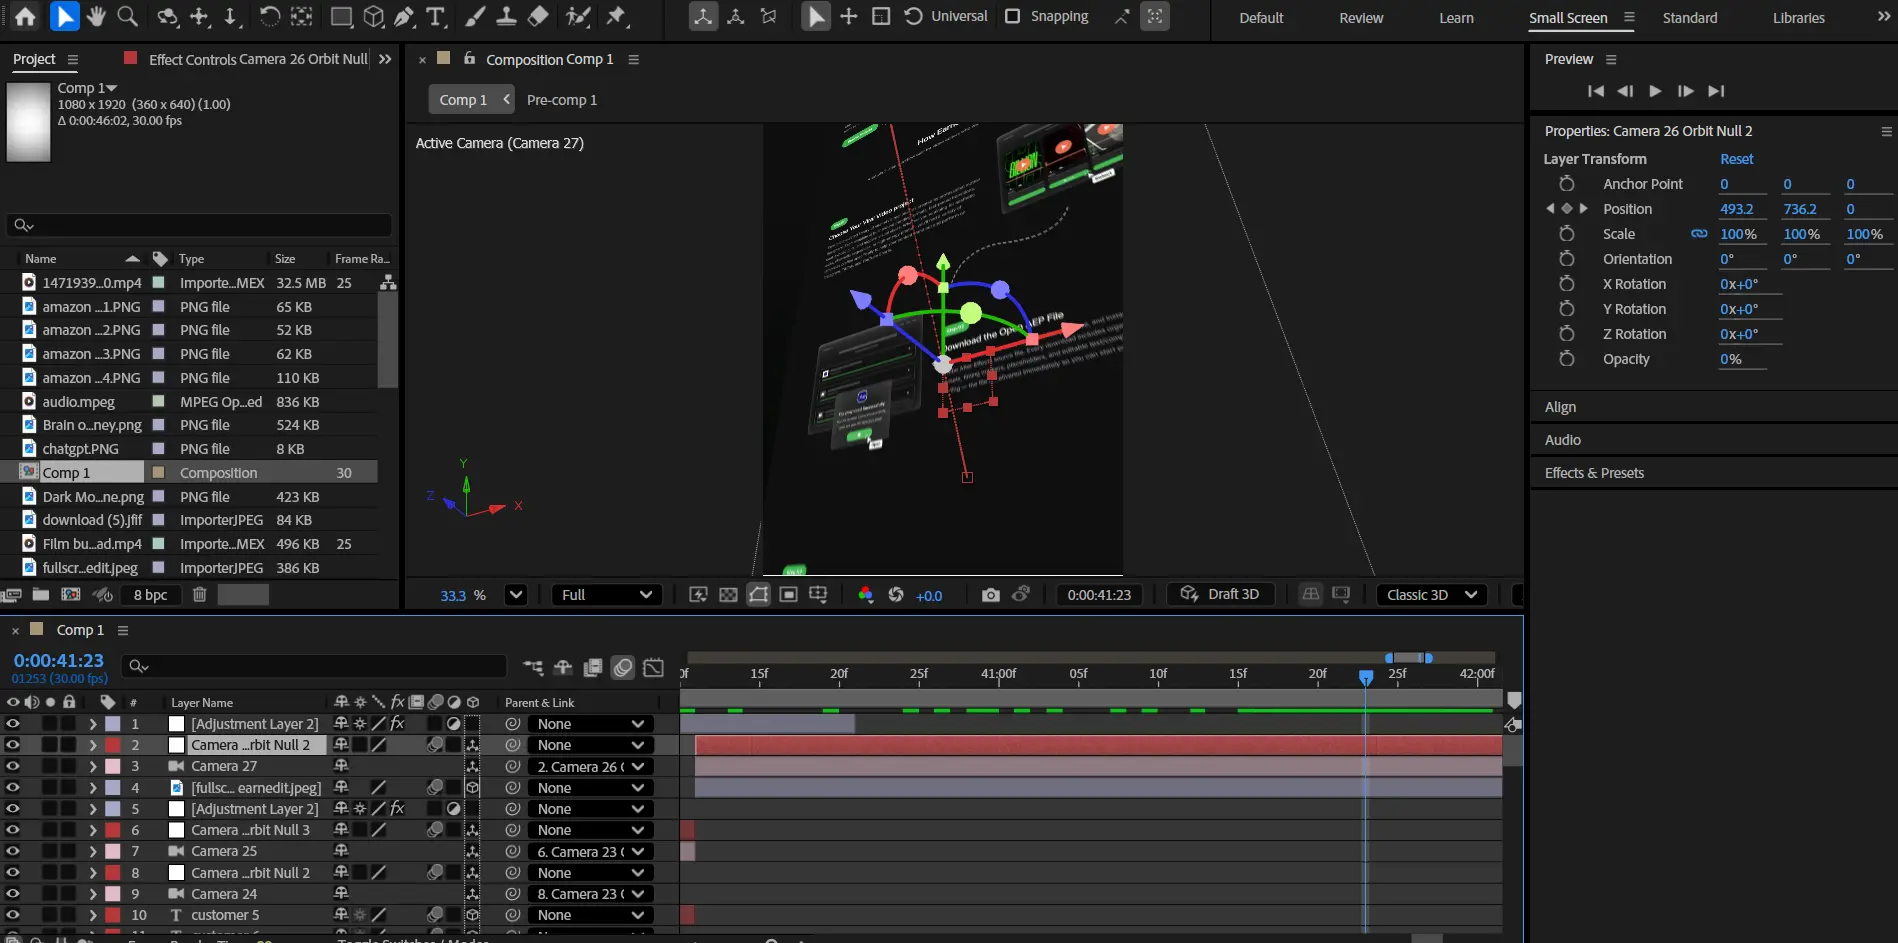The height and width of the screenshot is (943, 1898).
Task: Click the Home icon
Action: click(x=25, y=16)
